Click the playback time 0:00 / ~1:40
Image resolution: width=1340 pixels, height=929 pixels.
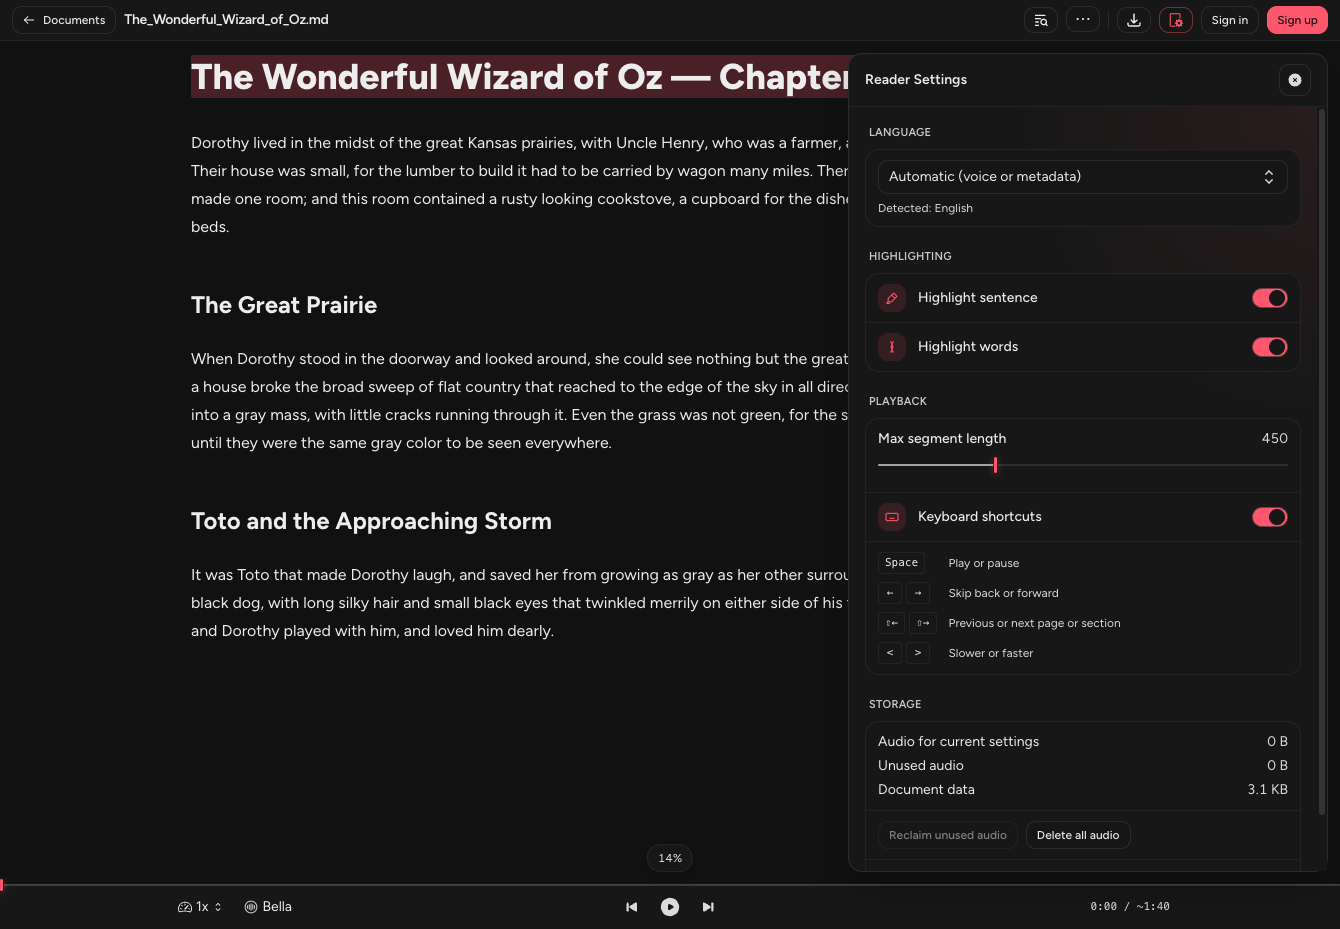[1130, 907]
